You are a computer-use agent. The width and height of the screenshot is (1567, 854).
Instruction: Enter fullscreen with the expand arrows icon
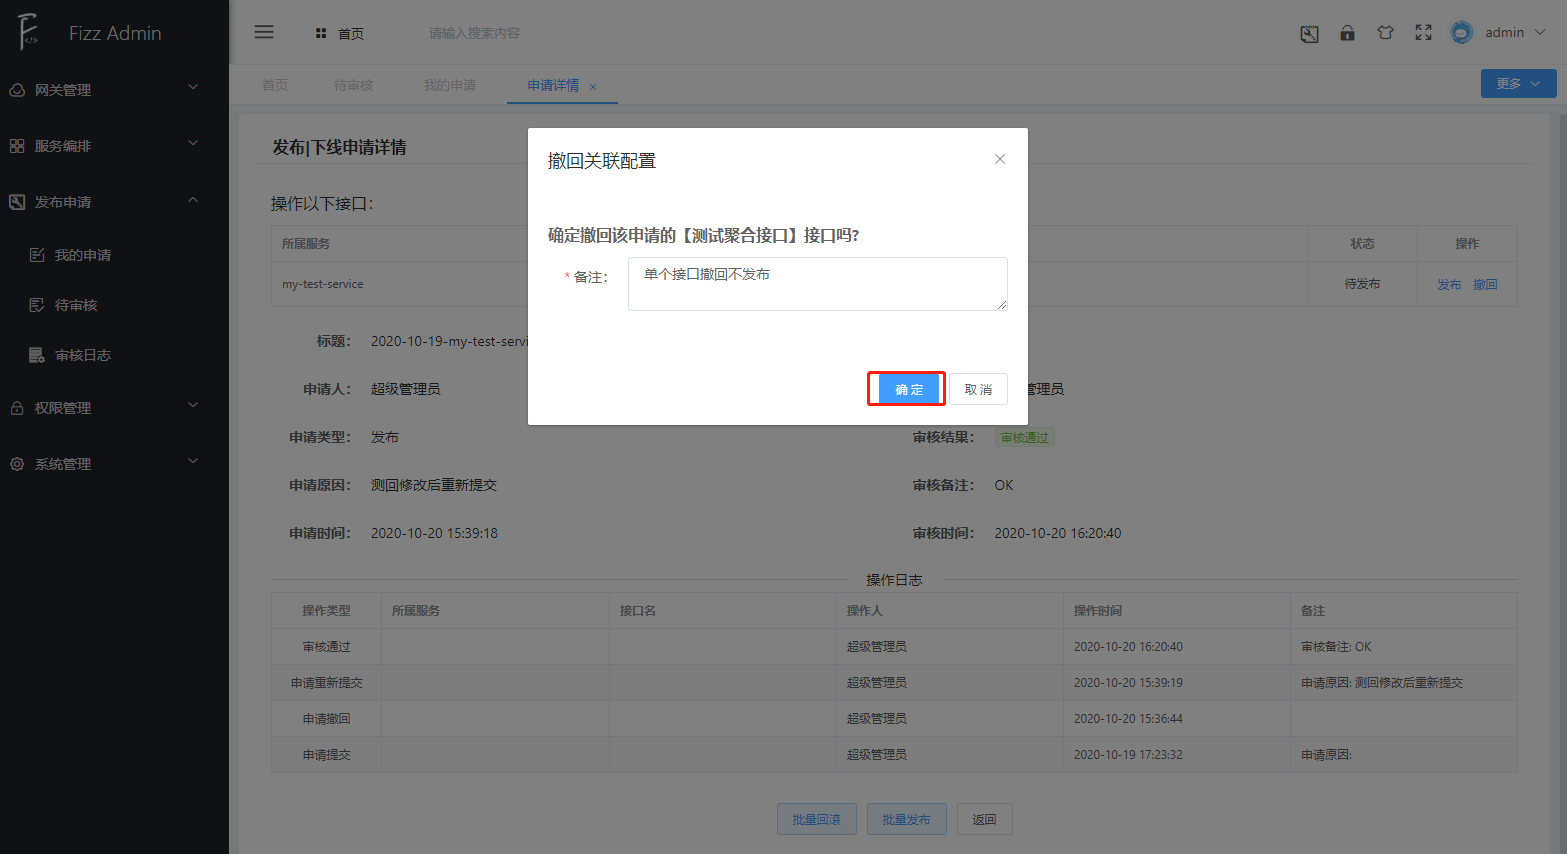[x=1423, y=32]
